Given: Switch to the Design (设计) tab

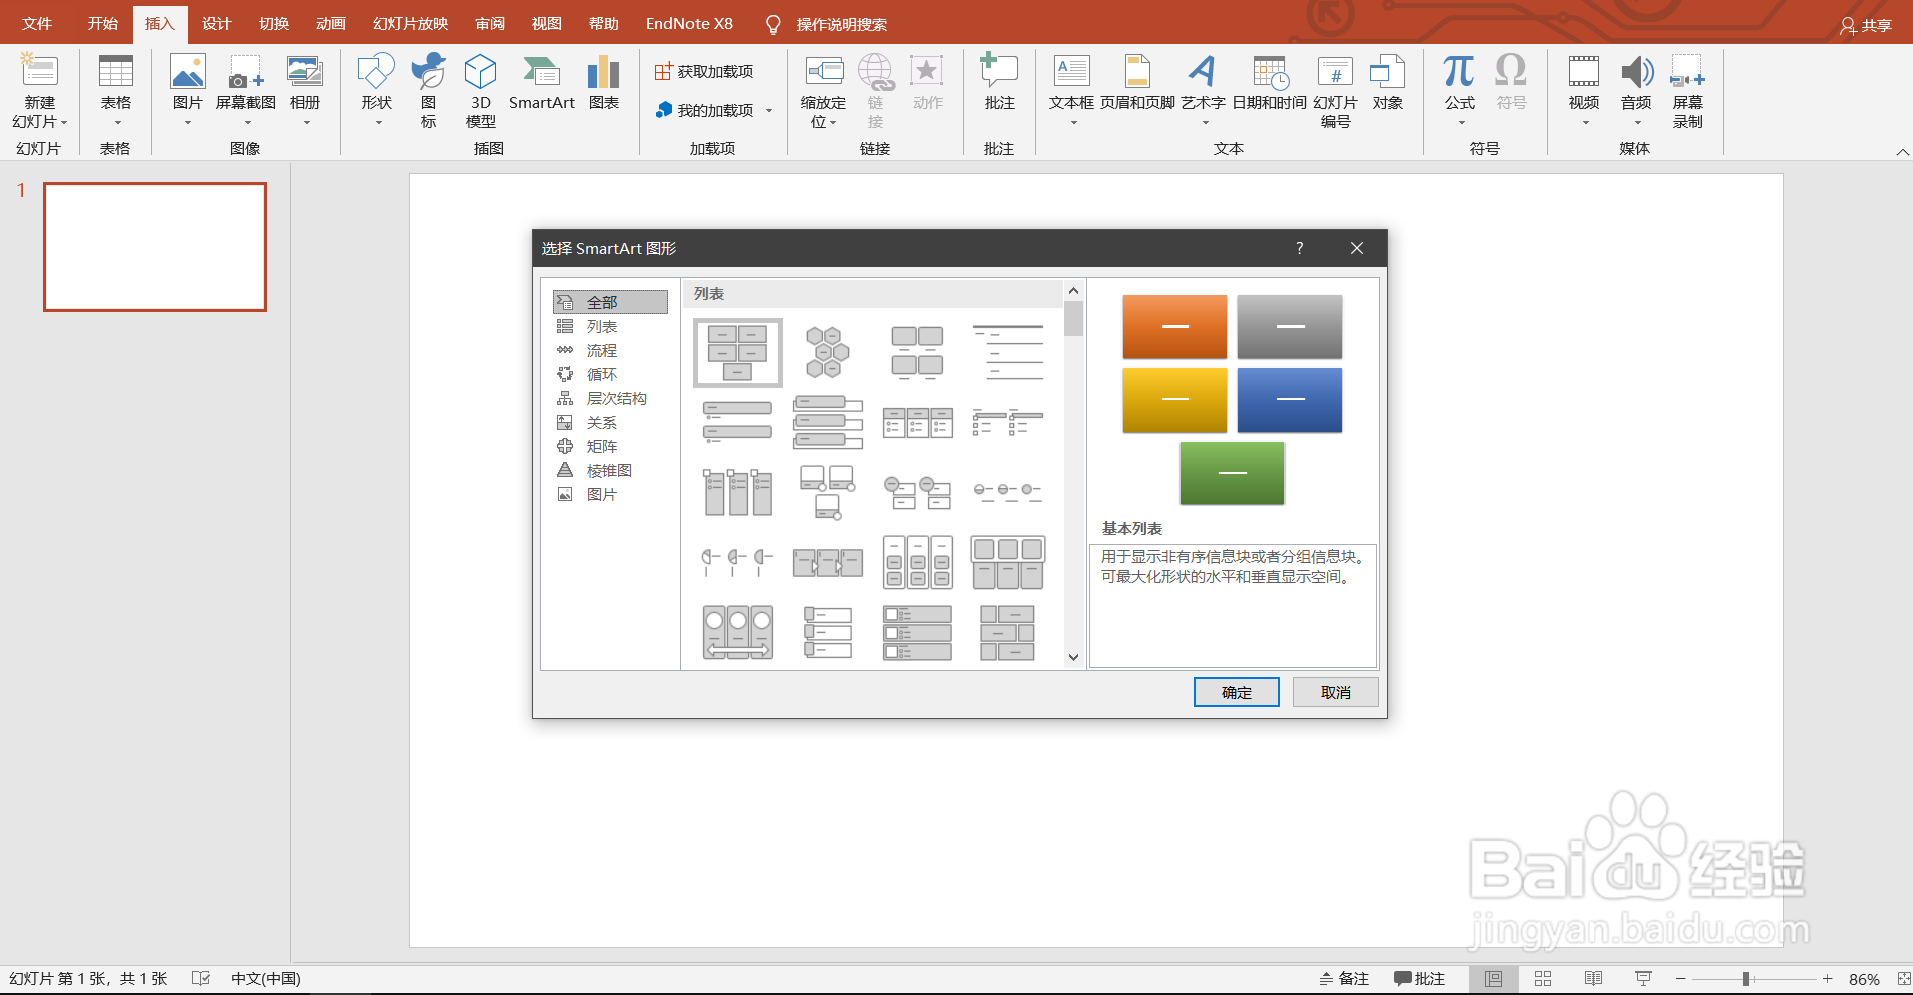Looking at the screenshot, I should pos(216,24).
